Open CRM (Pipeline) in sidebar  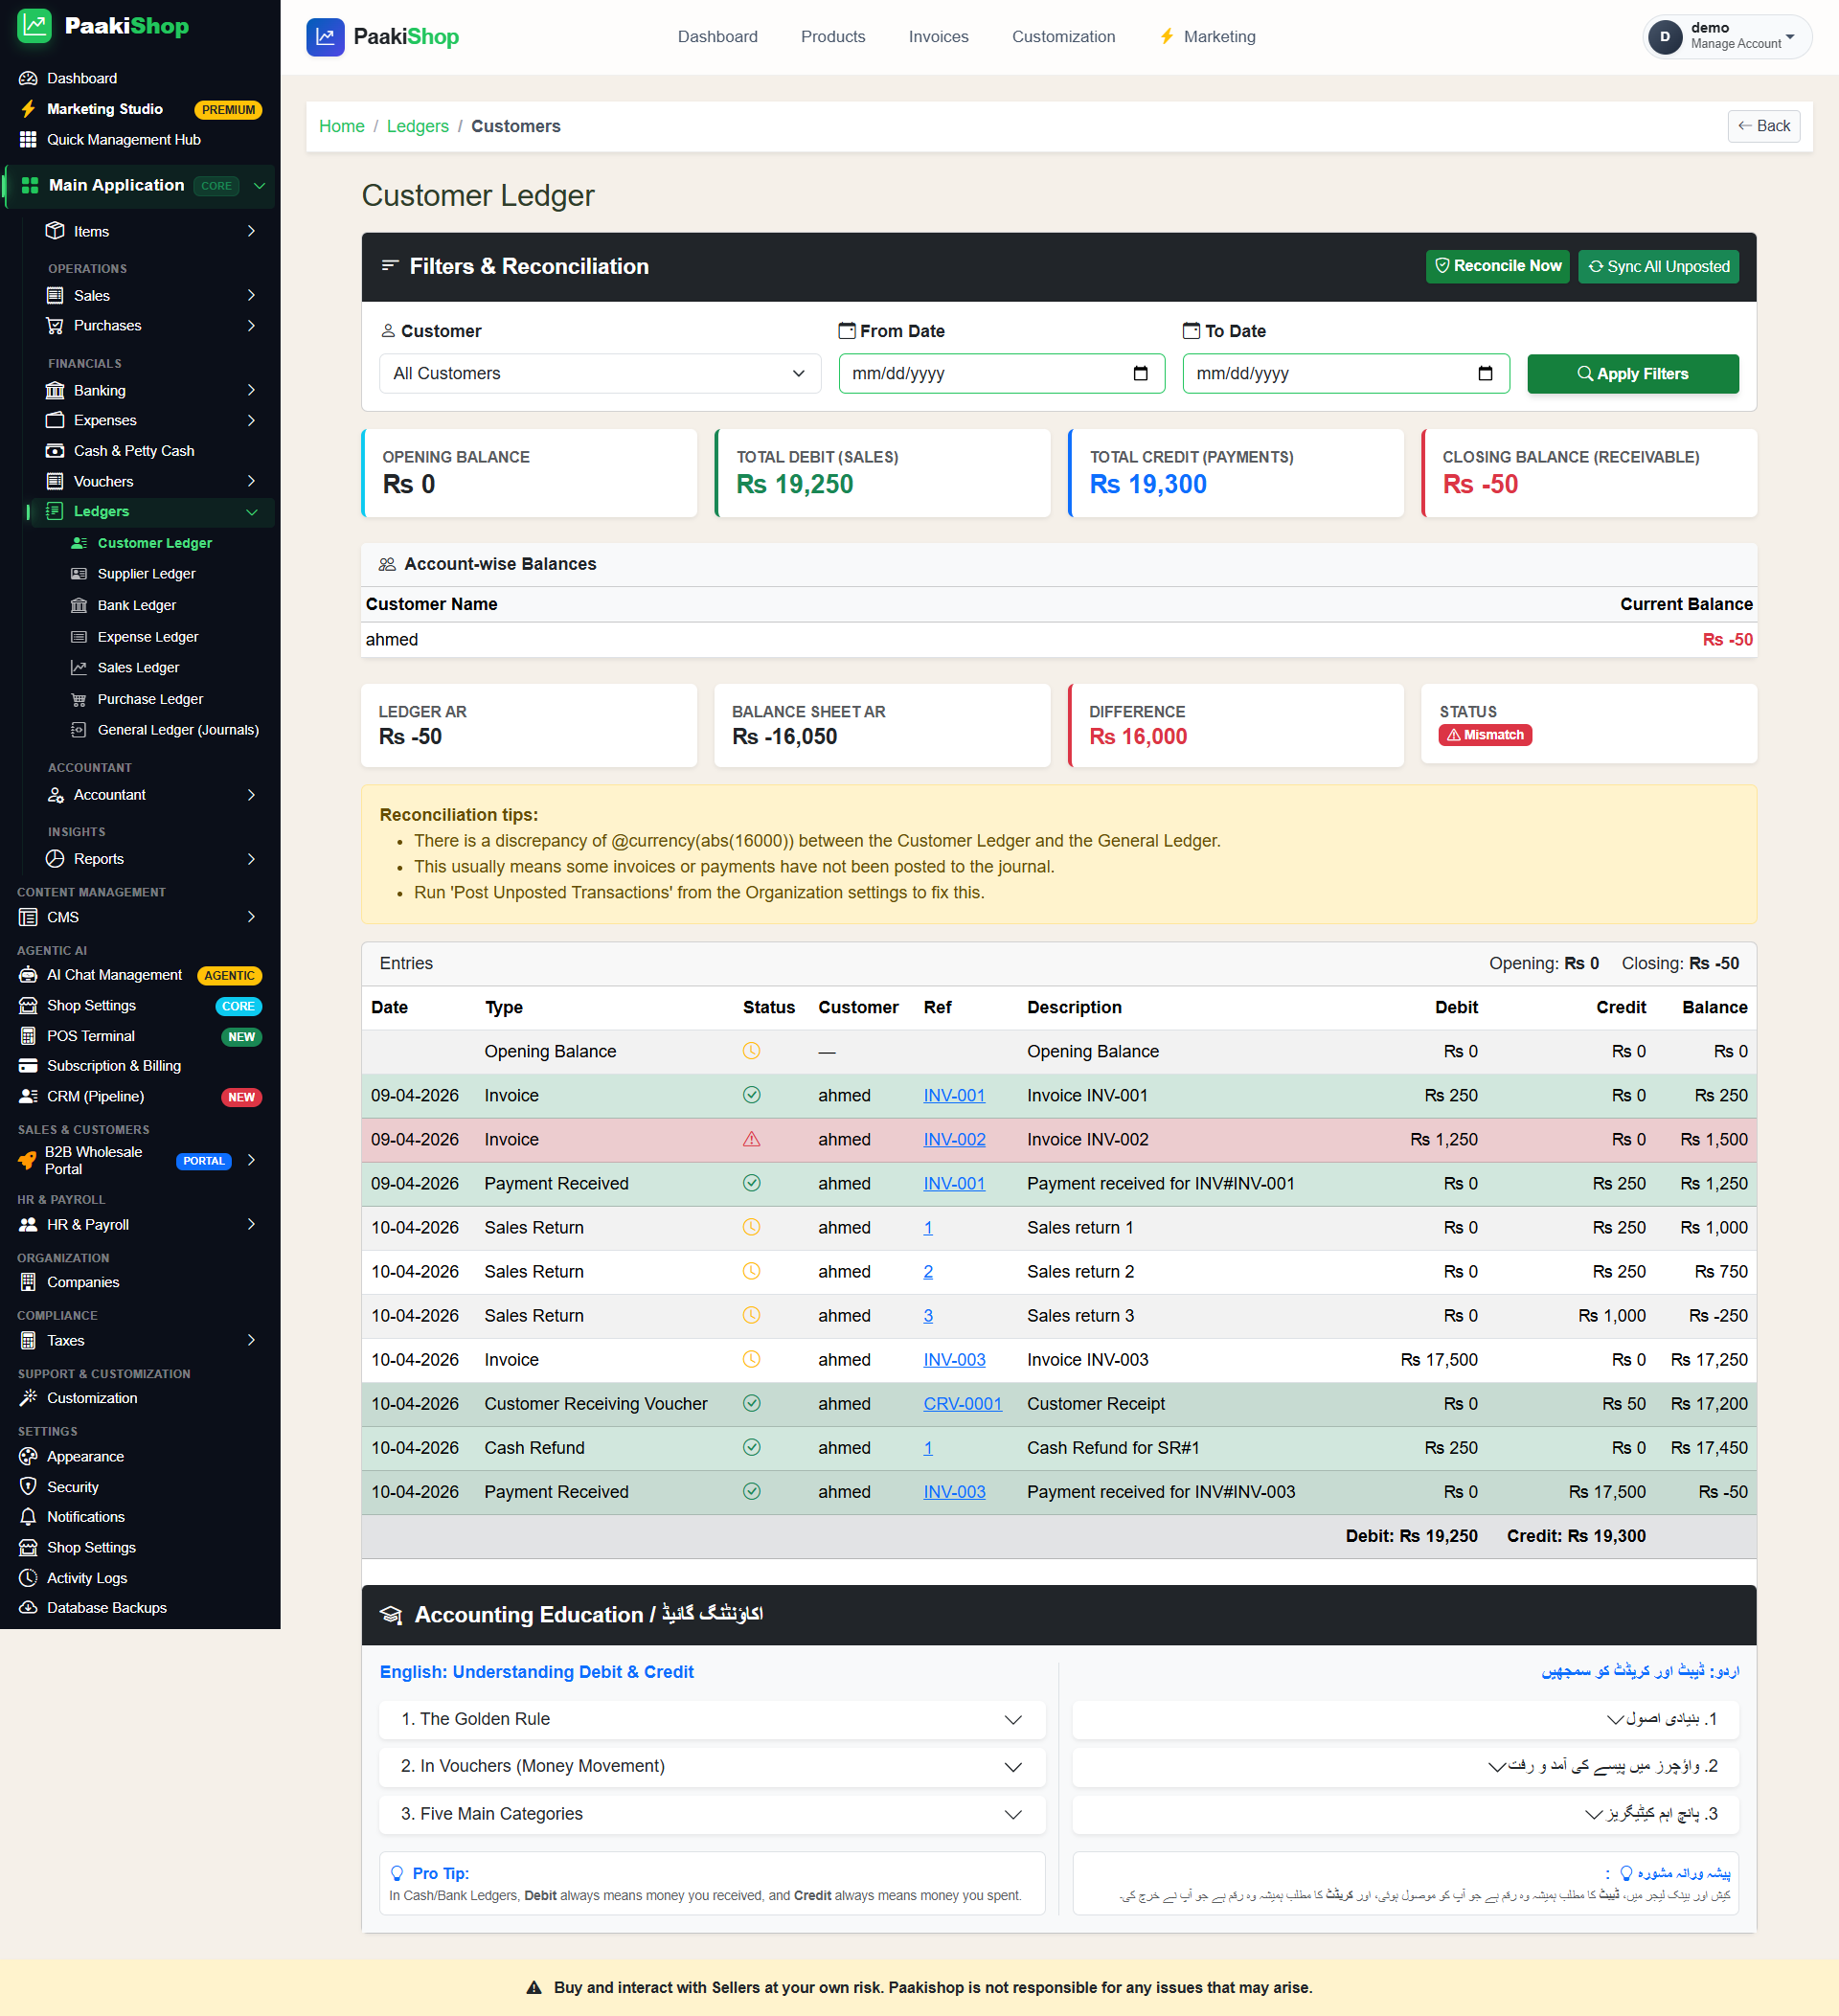96,1097
